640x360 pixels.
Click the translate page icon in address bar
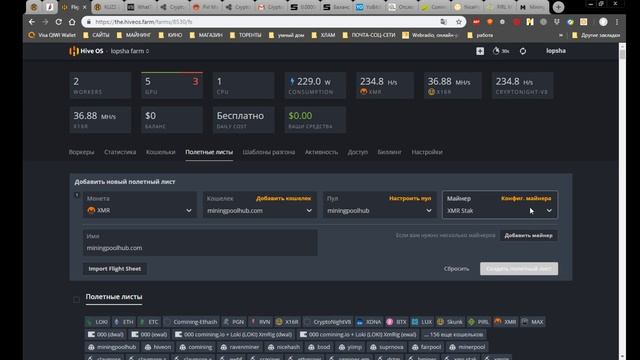pos(444,22)
